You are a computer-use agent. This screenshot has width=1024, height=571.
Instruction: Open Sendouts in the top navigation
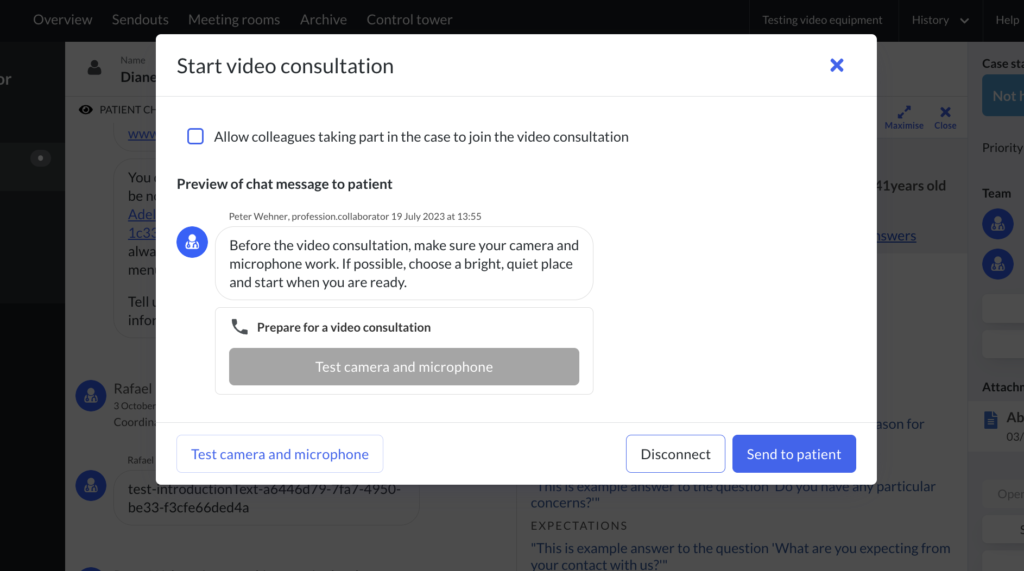140,20
